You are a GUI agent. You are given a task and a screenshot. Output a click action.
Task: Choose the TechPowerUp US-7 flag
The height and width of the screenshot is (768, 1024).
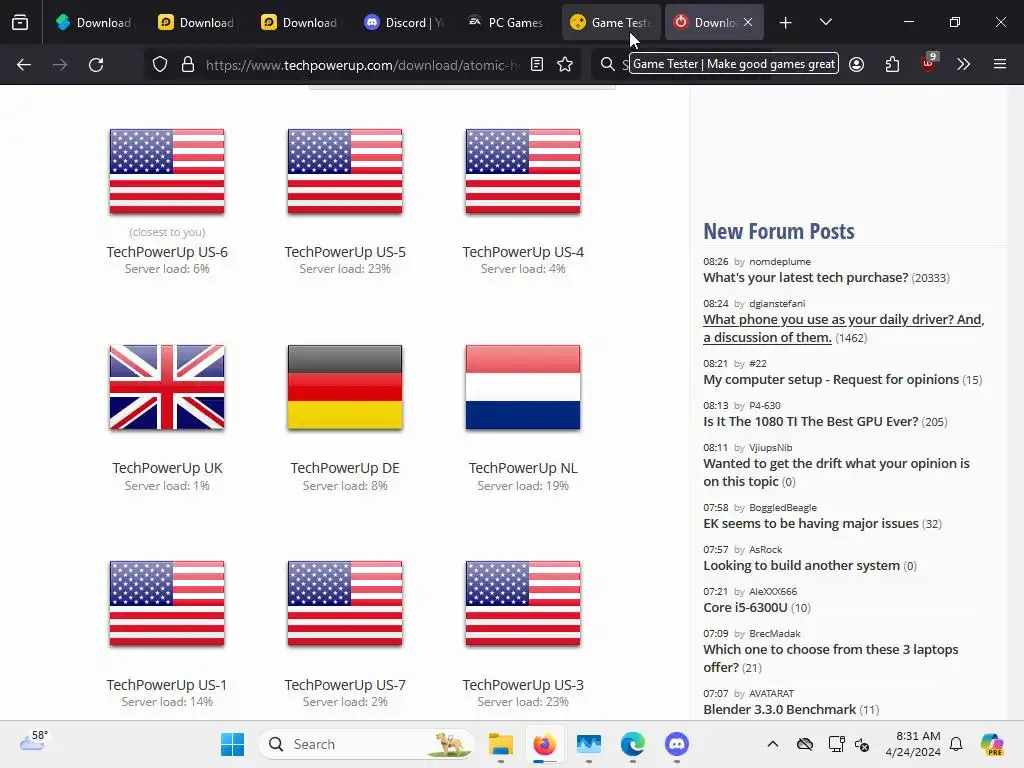345,603
